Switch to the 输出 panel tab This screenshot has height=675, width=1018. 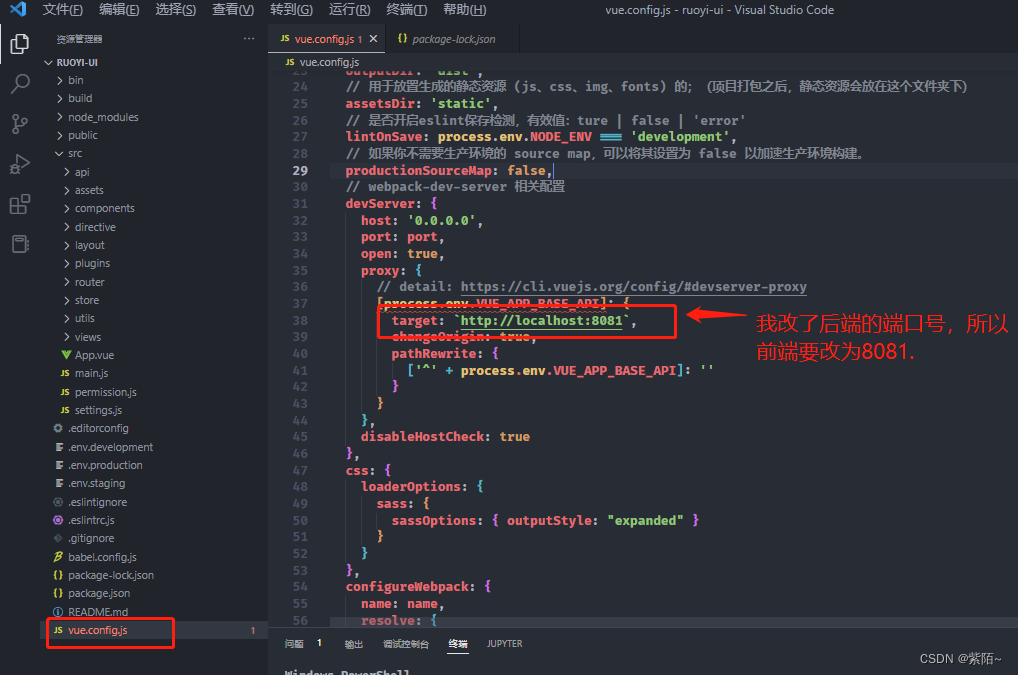(x=353, y=644)
